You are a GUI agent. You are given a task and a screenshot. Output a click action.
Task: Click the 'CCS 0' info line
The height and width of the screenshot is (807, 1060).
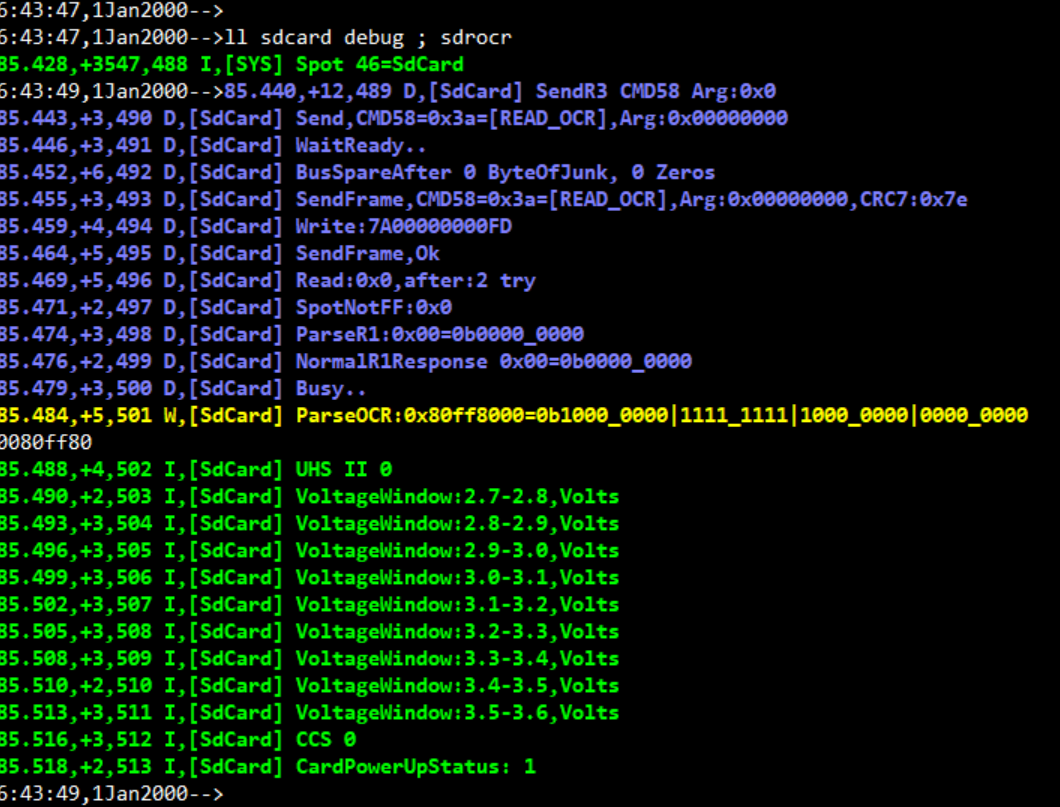point(325,740)
